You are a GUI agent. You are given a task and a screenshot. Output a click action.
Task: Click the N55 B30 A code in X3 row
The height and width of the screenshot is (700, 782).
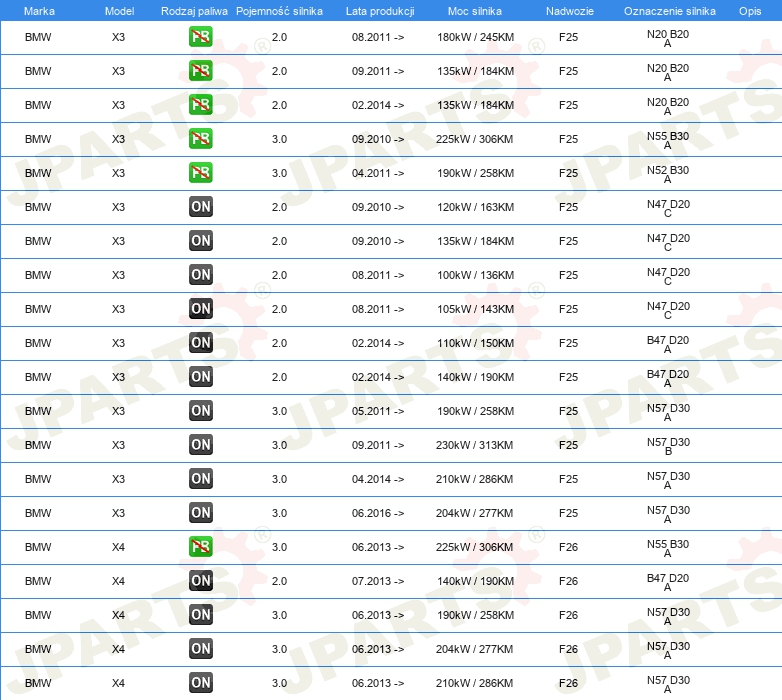(x=668, y=140)
